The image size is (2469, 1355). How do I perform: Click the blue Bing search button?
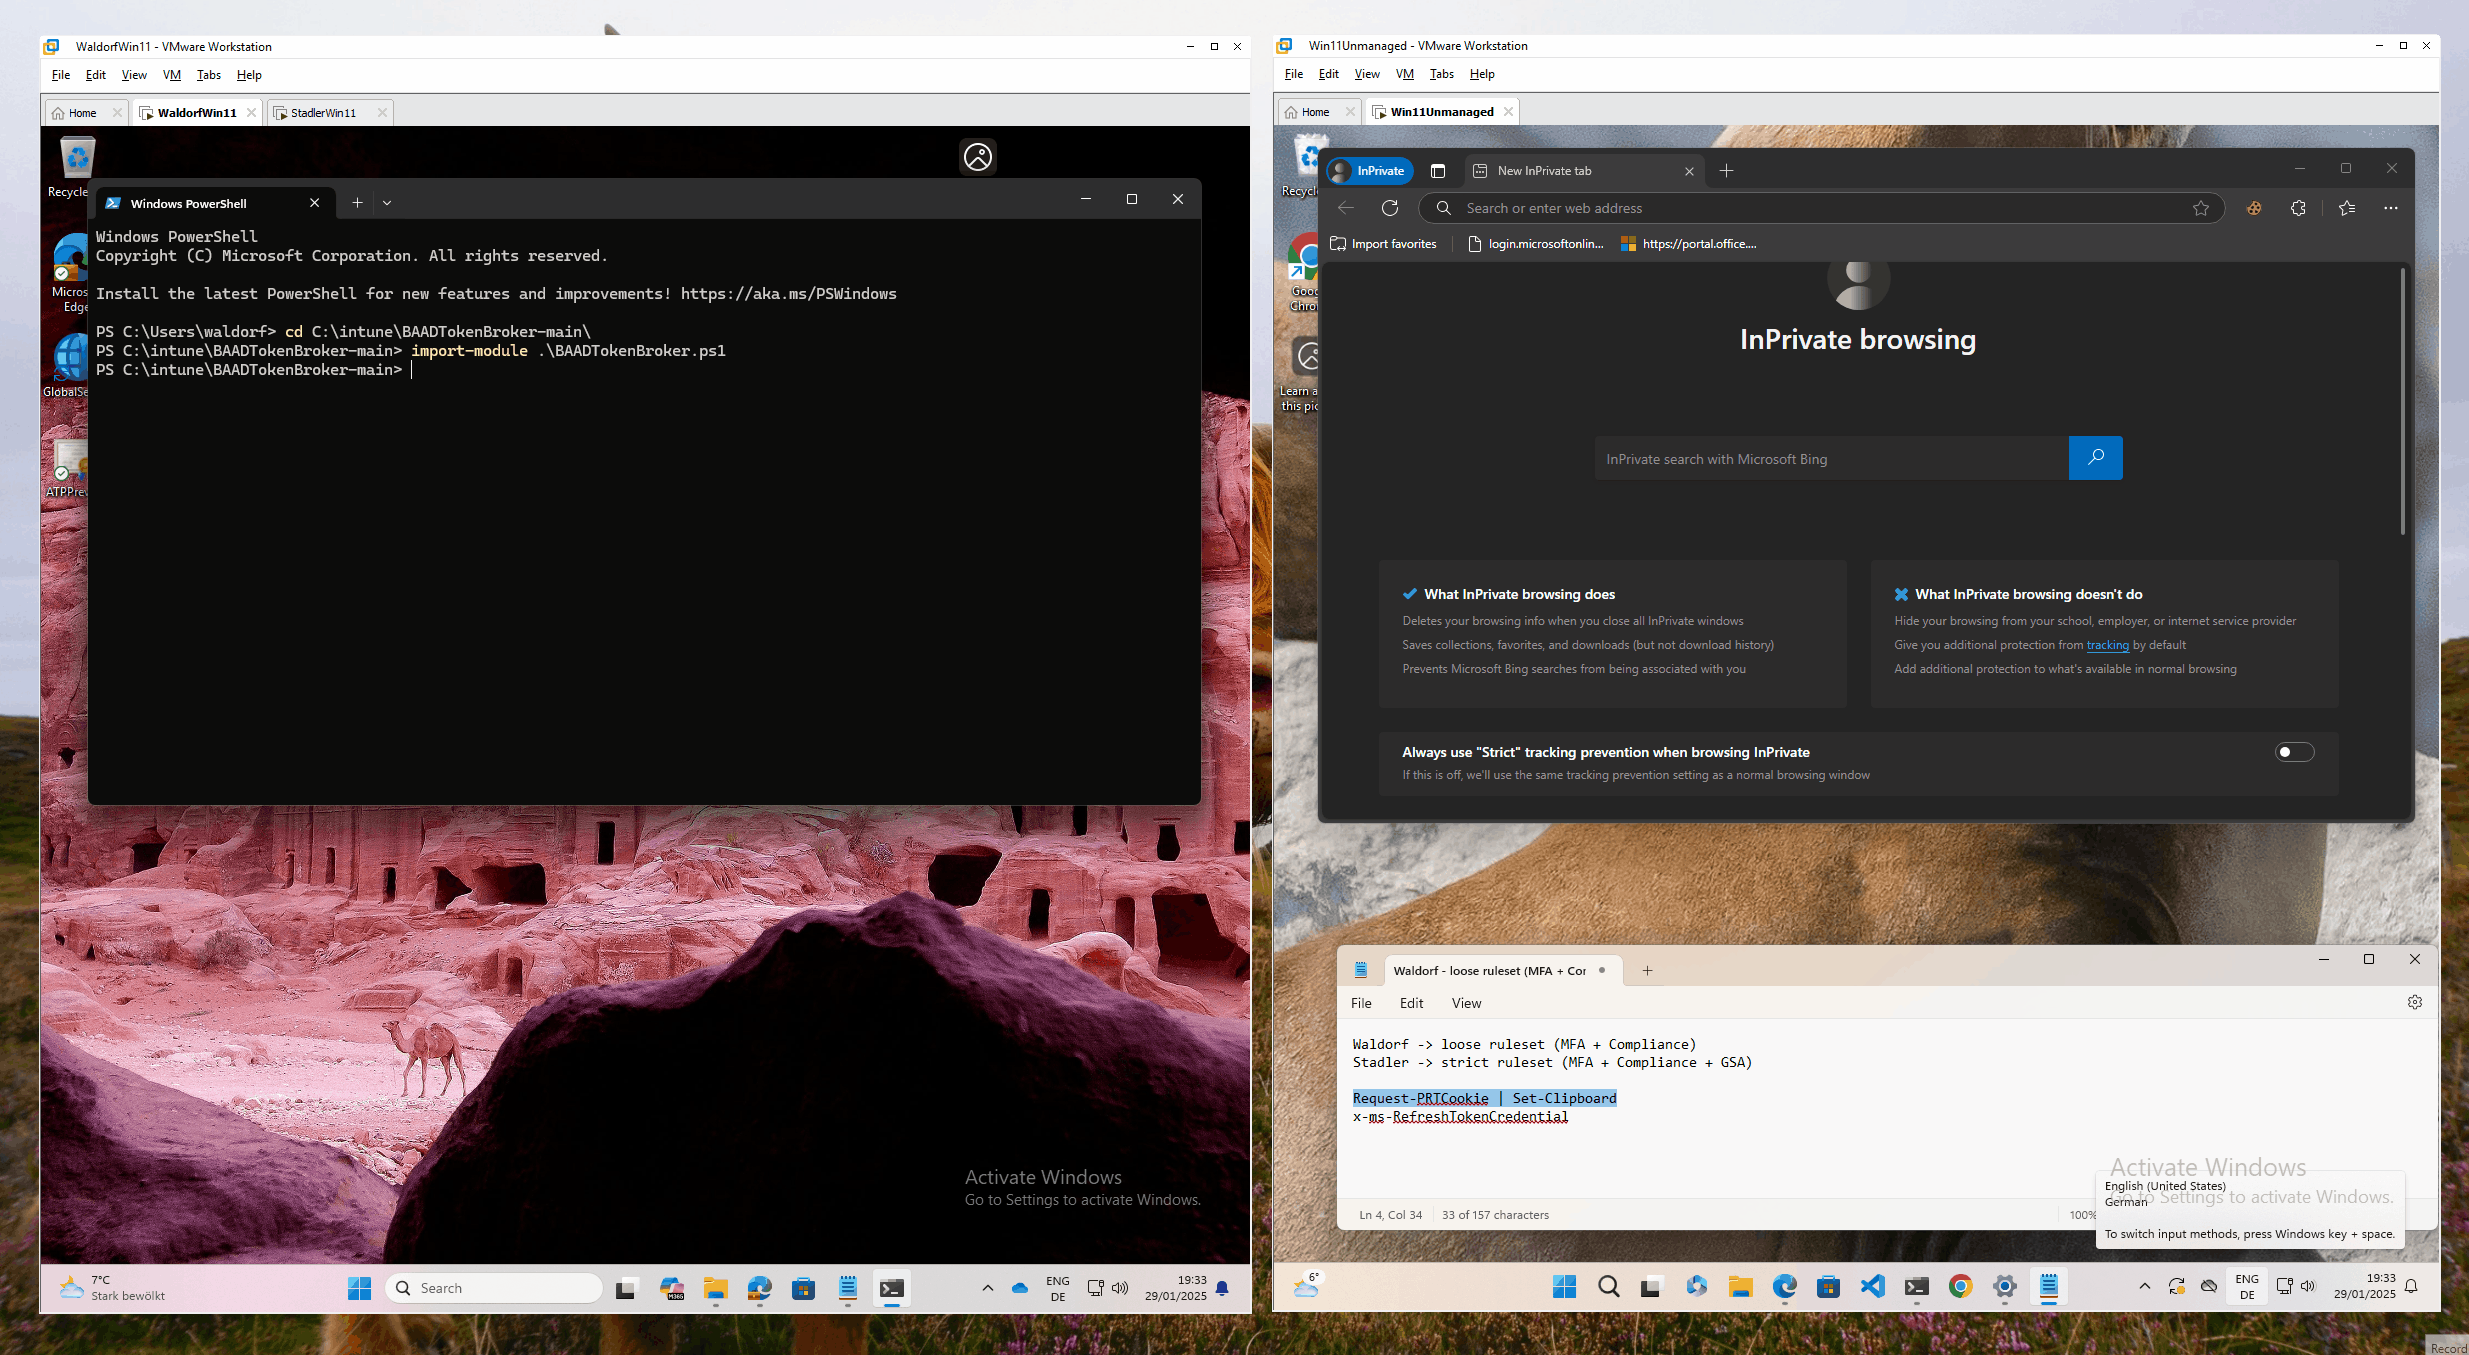pyautogui.click(x=2095, y=458)
